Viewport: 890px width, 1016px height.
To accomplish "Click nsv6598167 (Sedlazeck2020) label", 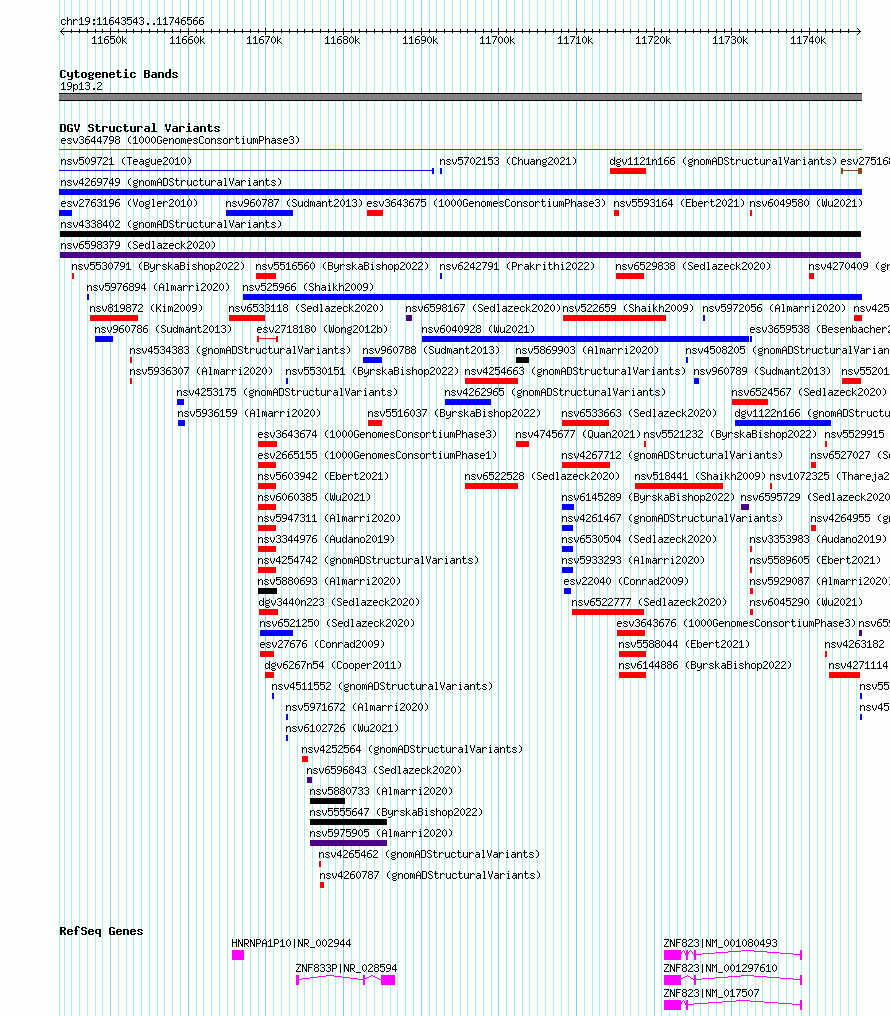I will click(x=483, y=308).
